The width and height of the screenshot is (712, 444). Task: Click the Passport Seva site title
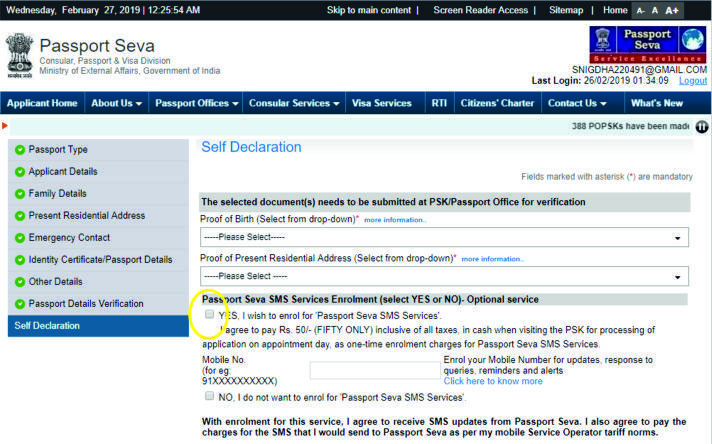[97, 46]
